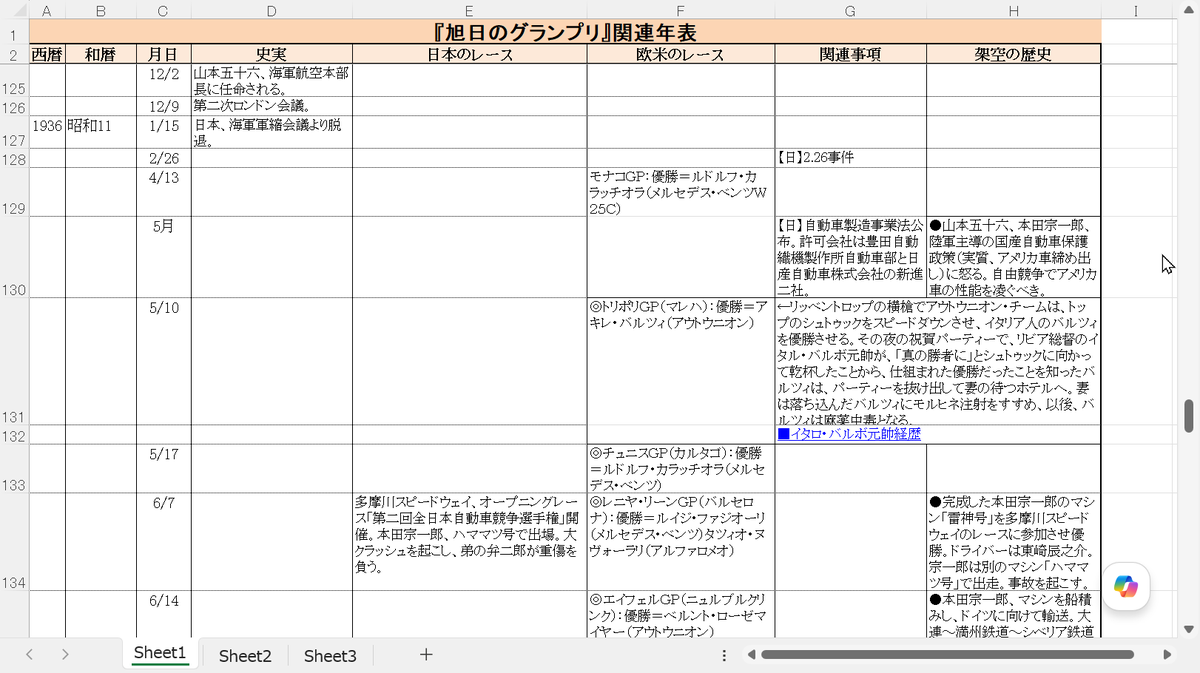Select column D header
The image size is (1200, 673).
272,11
